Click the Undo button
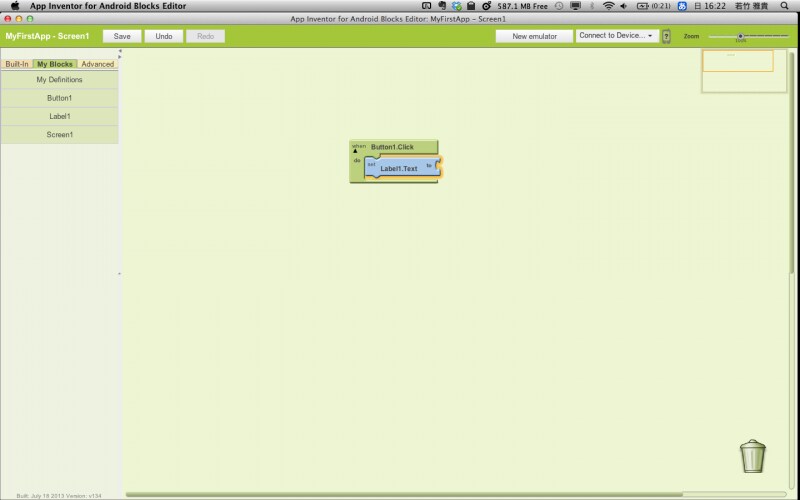Screen dimensions: 800x500 (x=164, y=36)
